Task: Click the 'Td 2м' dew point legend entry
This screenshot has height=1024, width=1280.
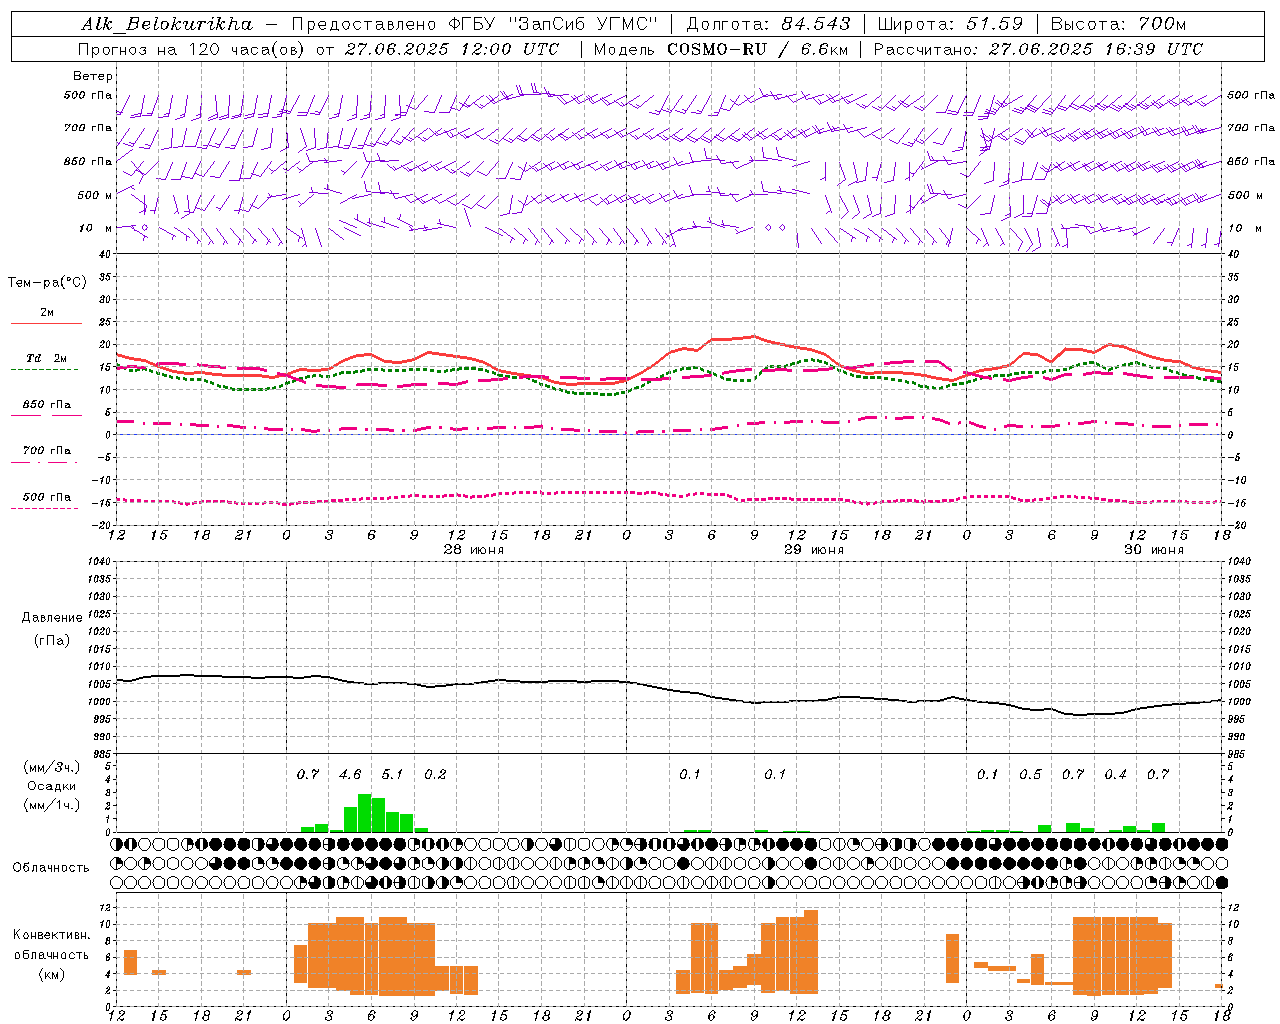Action: coord(47,358)
